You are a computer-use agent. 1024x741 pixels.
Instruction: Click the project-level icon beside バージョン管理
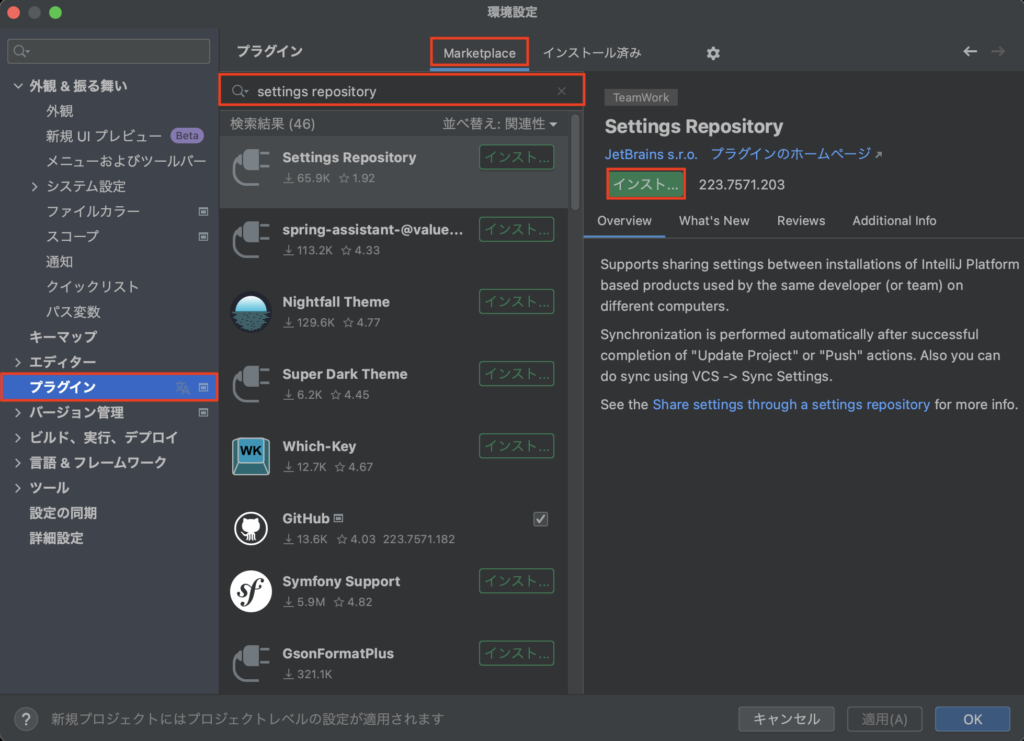tap(204, 413)
